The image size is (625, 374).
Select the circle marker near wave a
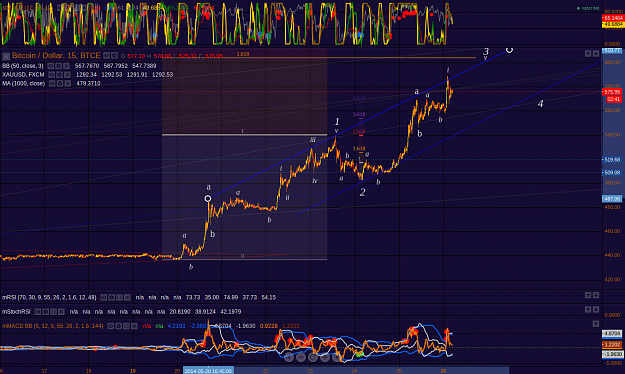click(x=208, y=198)
